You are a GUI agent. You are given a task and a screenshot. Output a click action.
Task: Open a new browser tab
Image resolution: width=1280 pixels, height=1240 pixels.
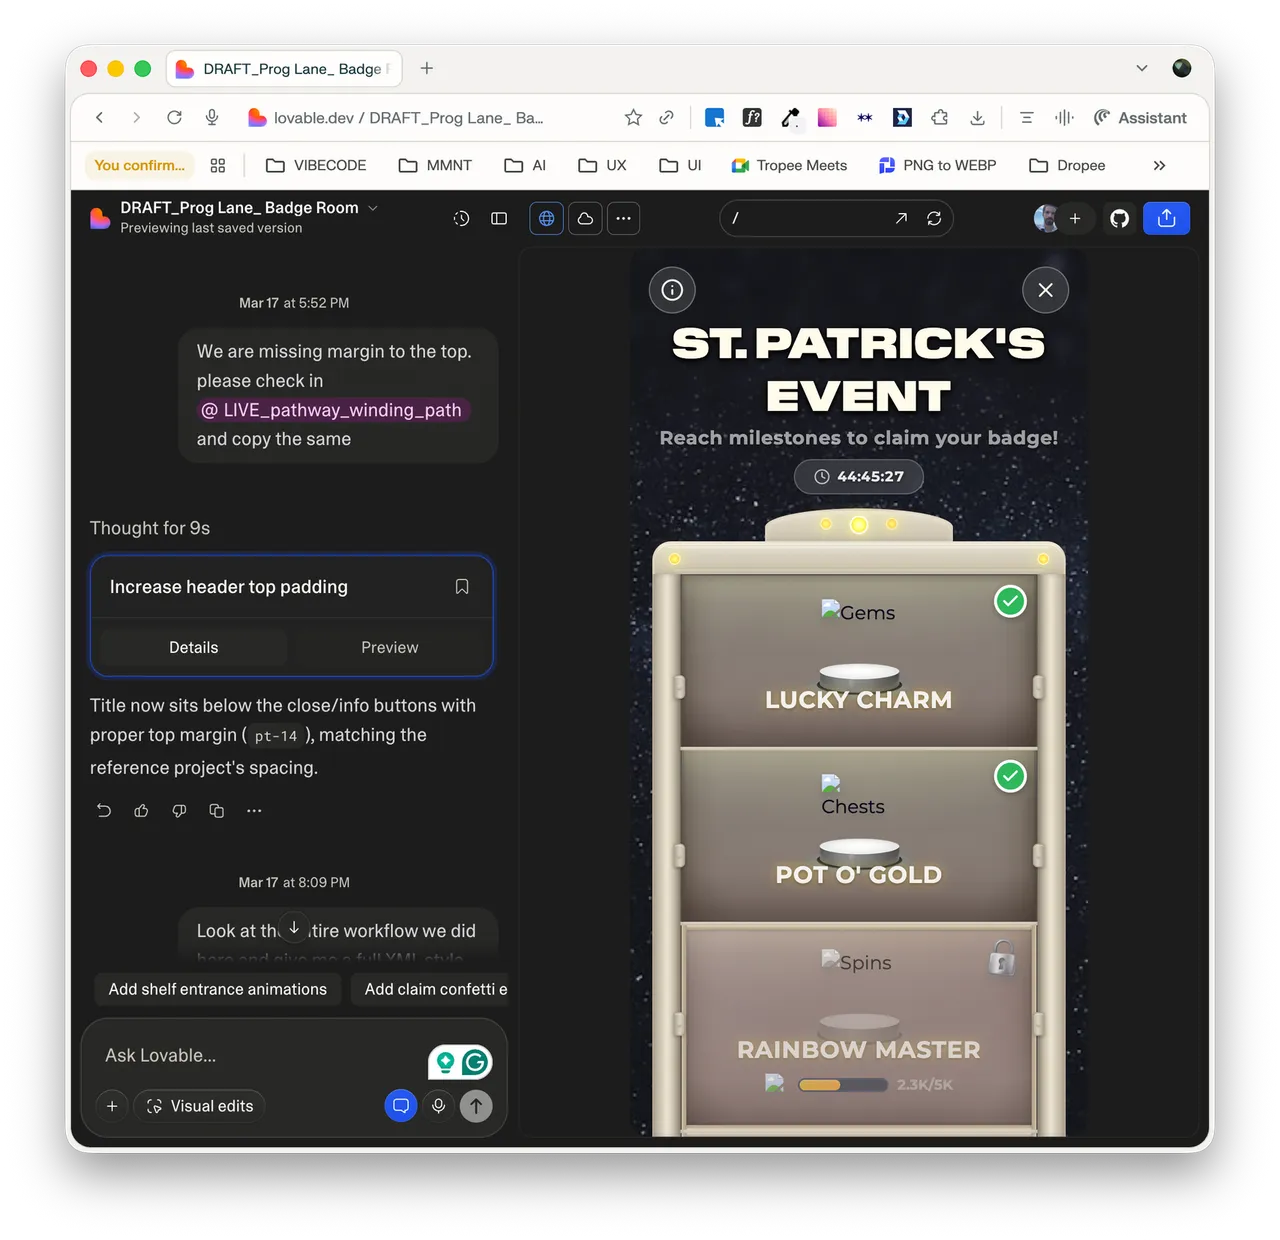click(x=427, y=68)
